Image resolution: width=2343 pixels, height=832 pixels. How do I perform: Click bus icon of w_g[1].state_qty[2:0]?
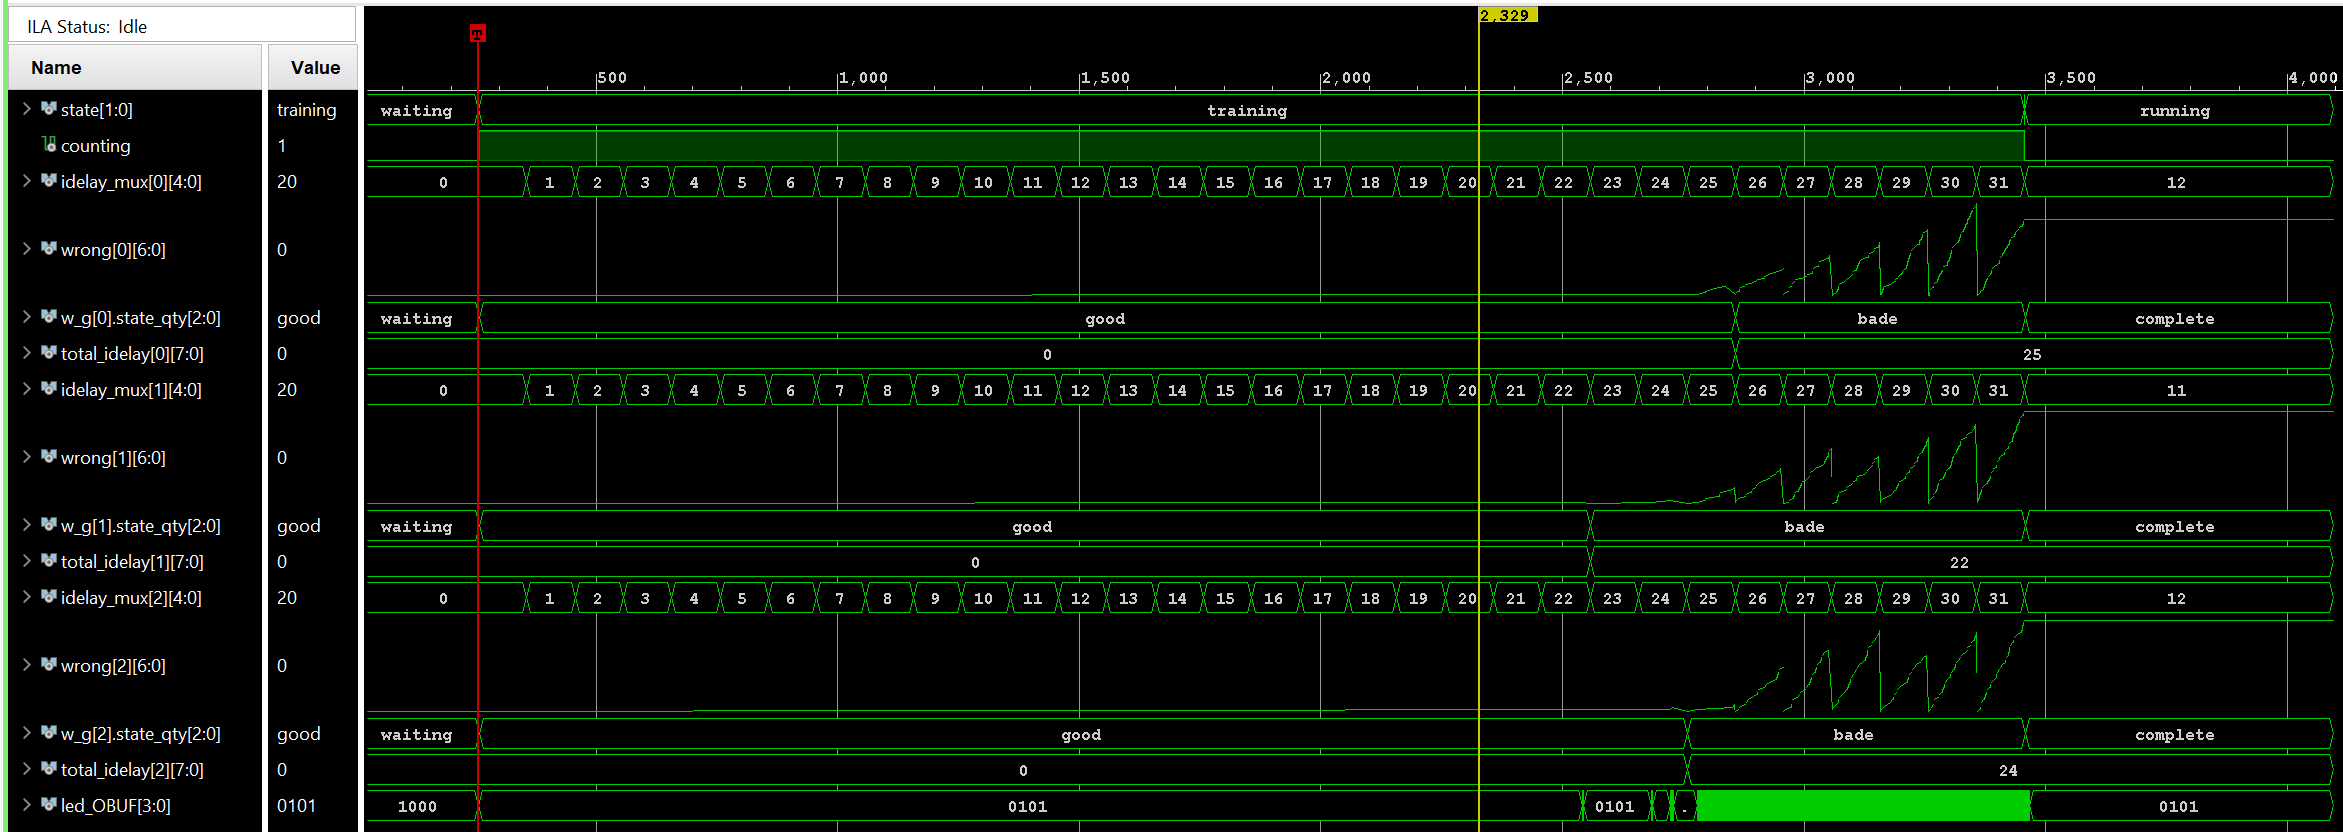click(x=48, y=524)
